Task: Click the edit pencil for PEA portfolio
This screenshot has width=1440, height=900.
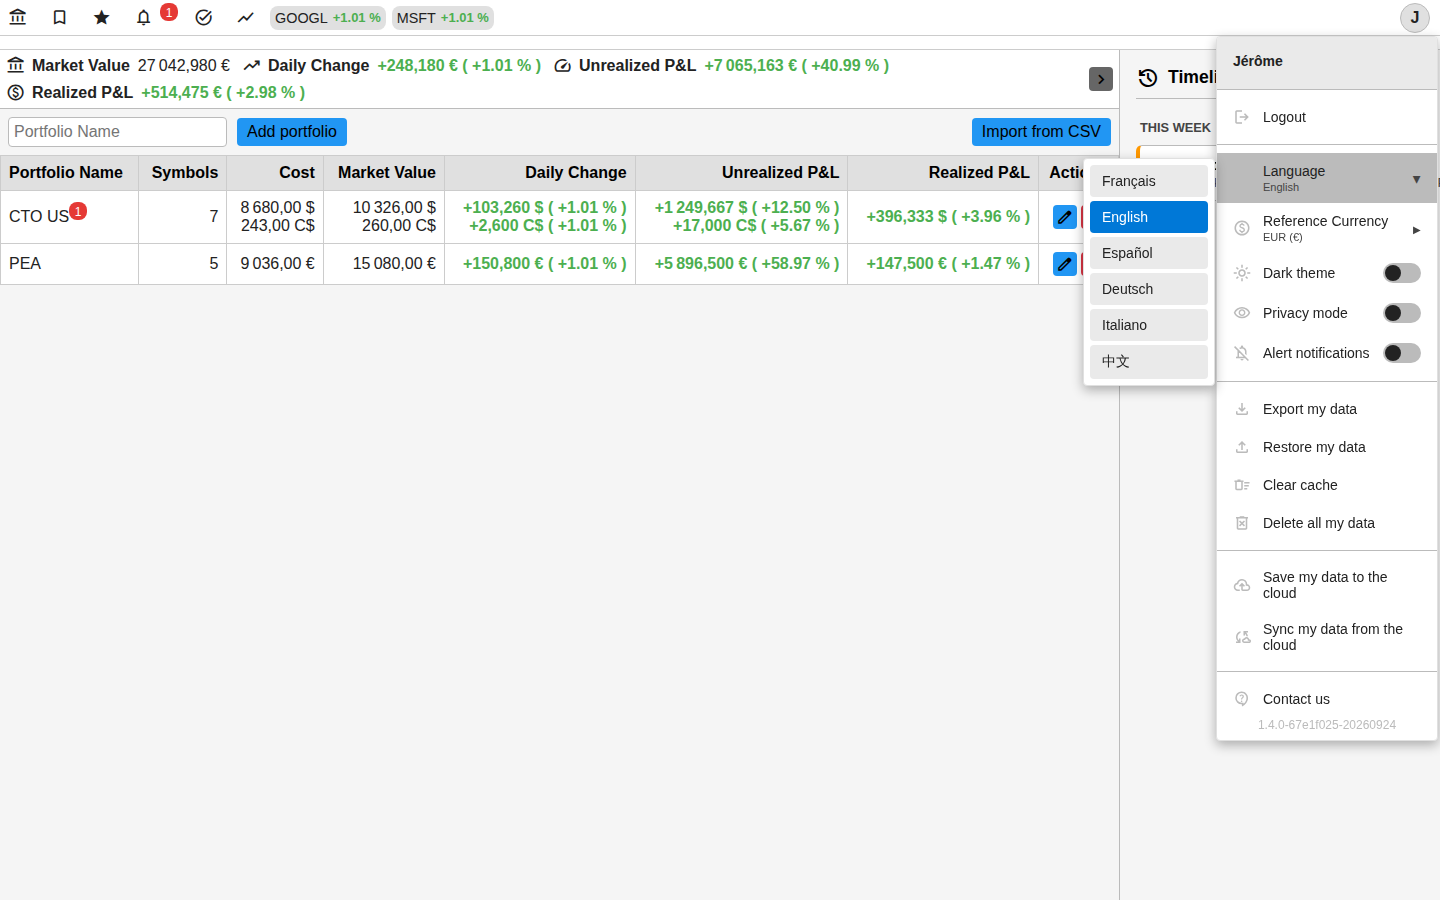Action: point(1065,264)
